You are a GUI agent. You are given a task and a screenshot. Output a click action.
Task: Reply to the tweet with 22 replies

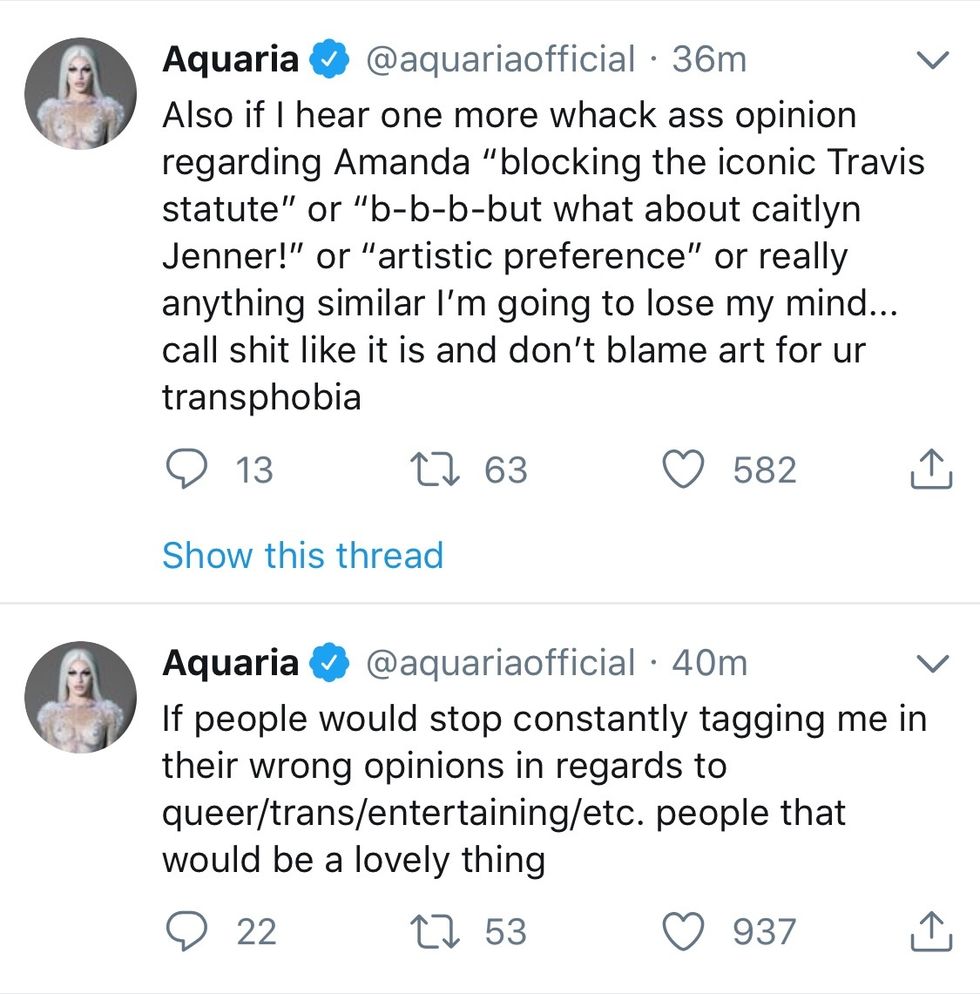click(x=185, y=931)
